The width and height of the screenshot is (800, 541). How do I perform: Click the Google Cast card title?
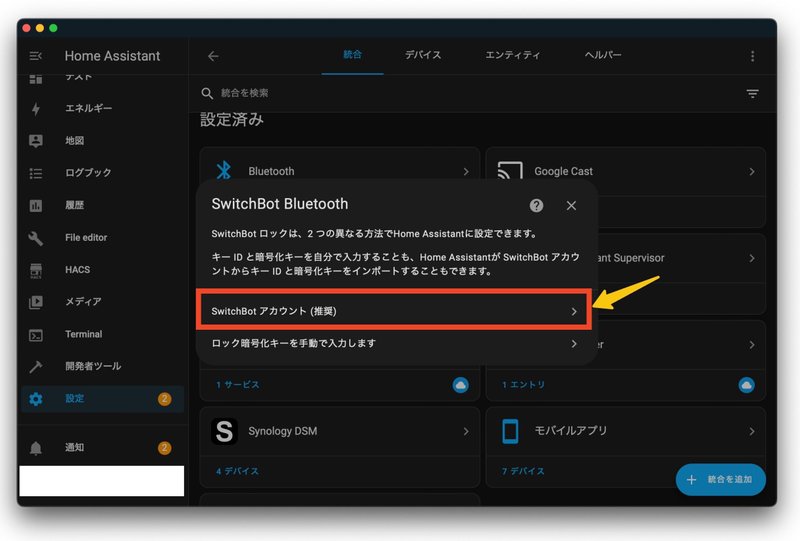pos(563,171)
